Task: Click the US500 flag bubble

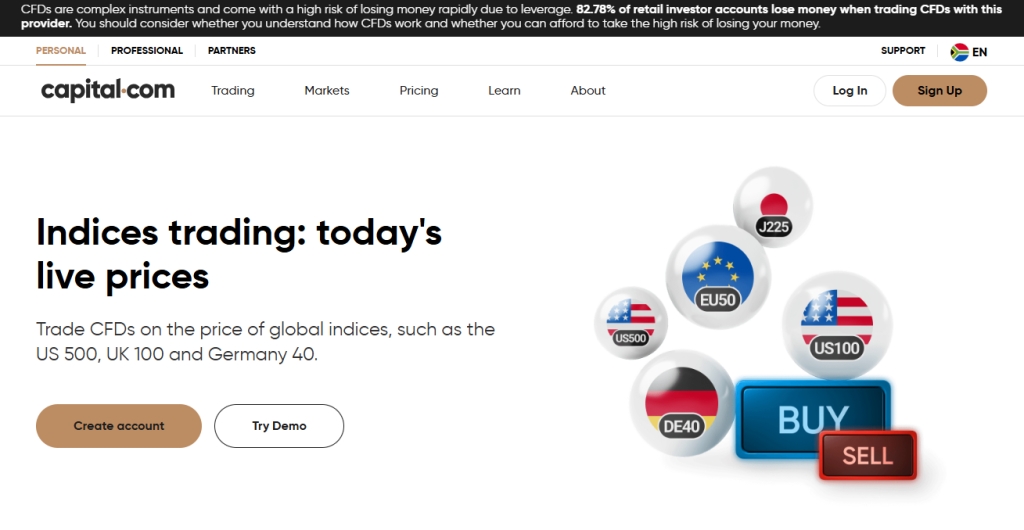Action: [x=630, y=322]
